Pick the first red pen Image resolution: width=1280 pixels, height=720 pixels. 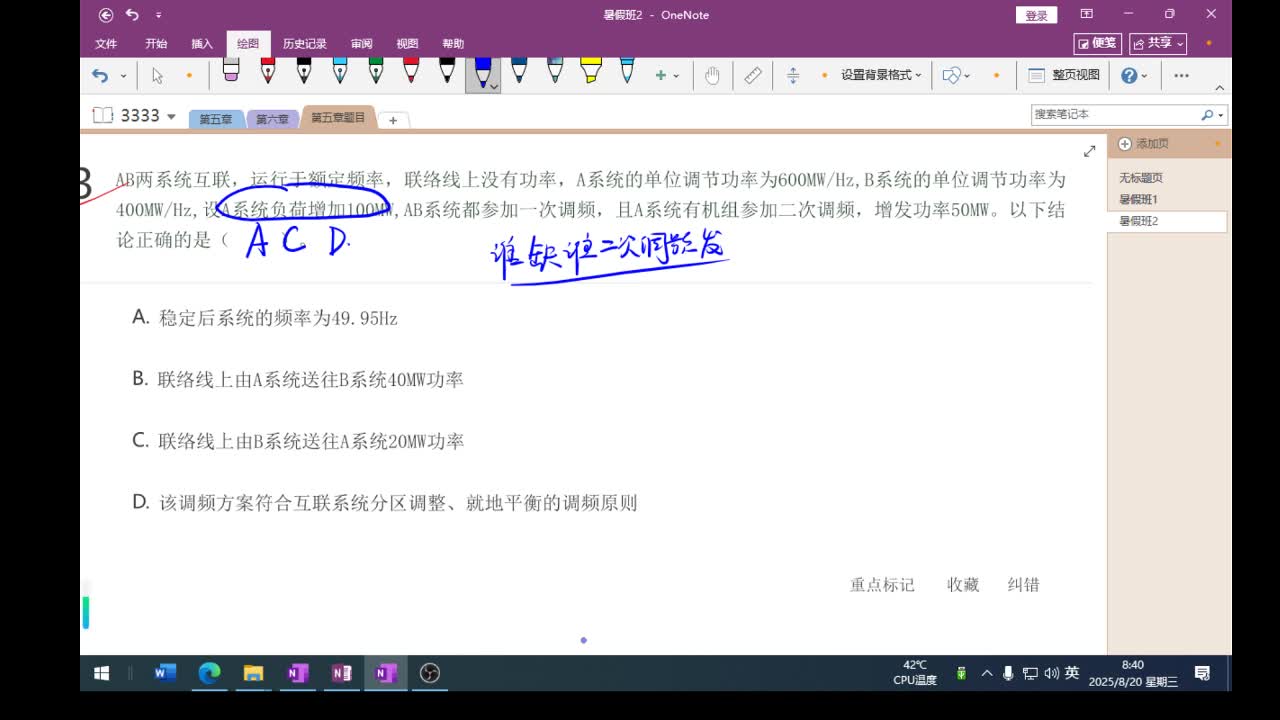268,72
